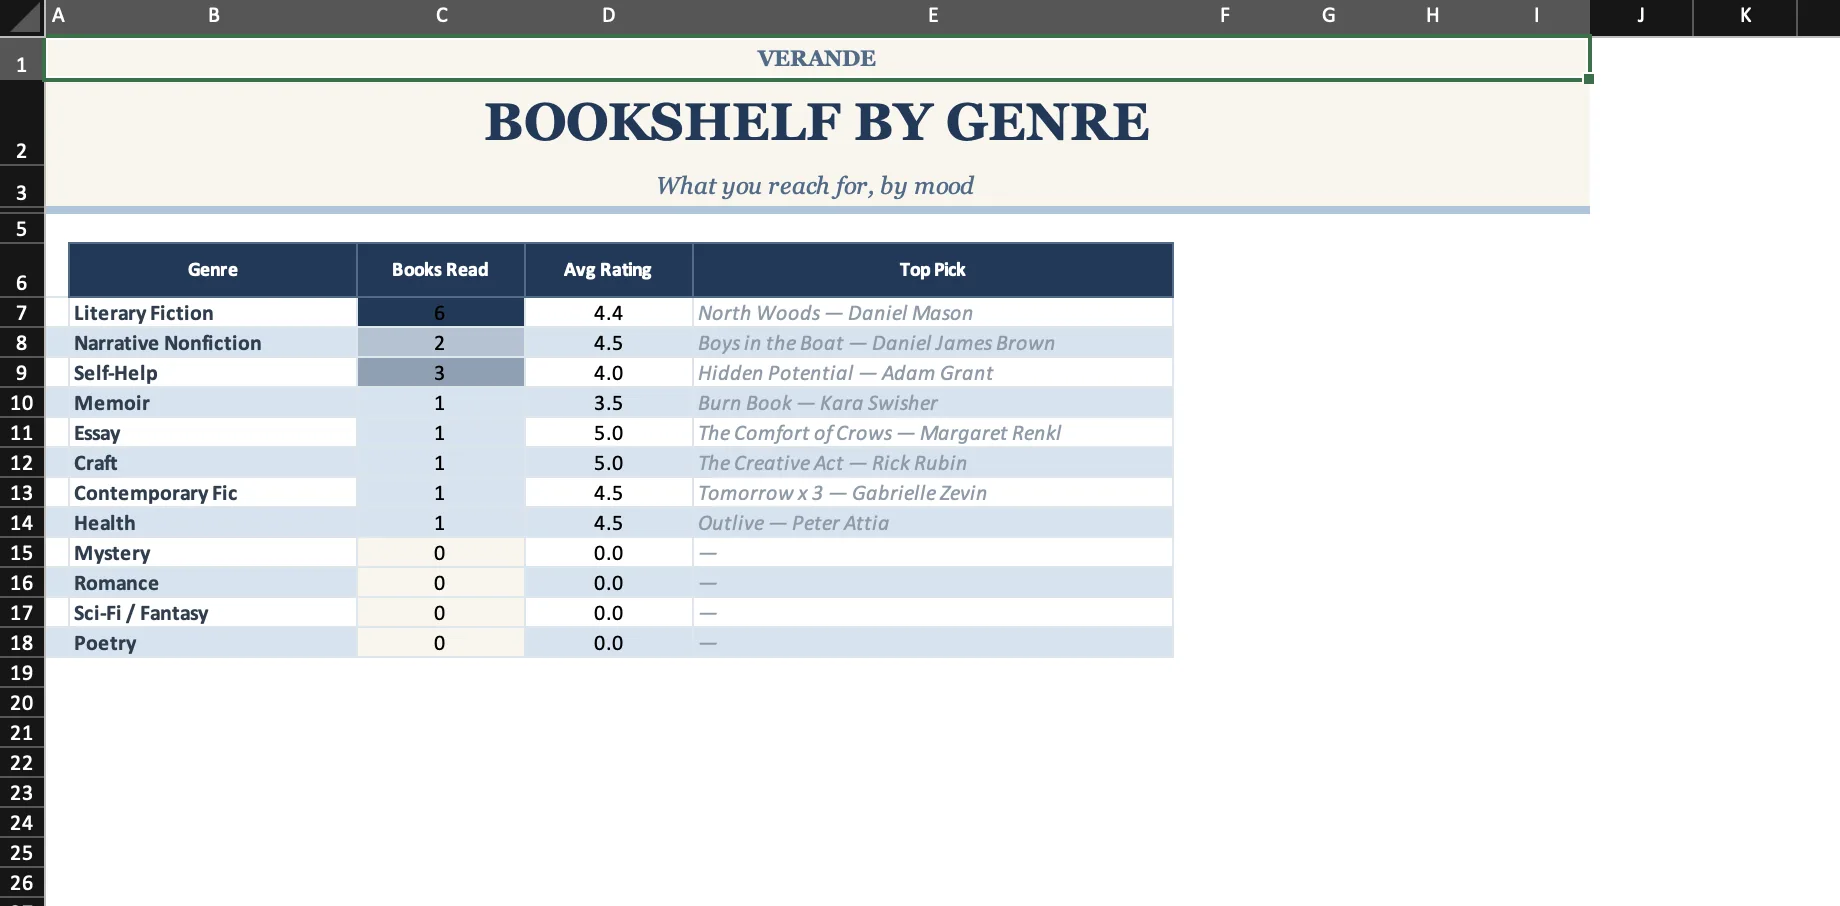Click the Top Pick header cell
1840x906 pixels.
click(933, 270)
